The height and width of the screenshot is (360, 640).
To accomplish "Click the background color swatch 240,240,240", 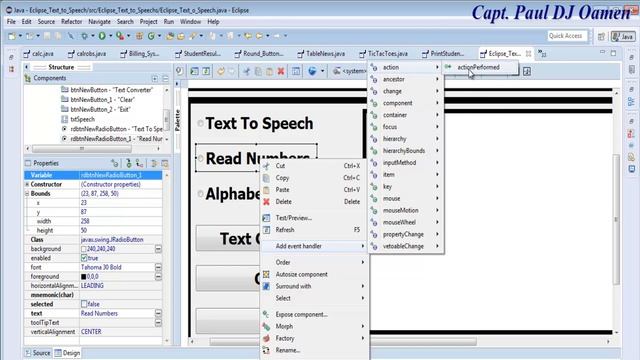I will [x=83, y=249].
